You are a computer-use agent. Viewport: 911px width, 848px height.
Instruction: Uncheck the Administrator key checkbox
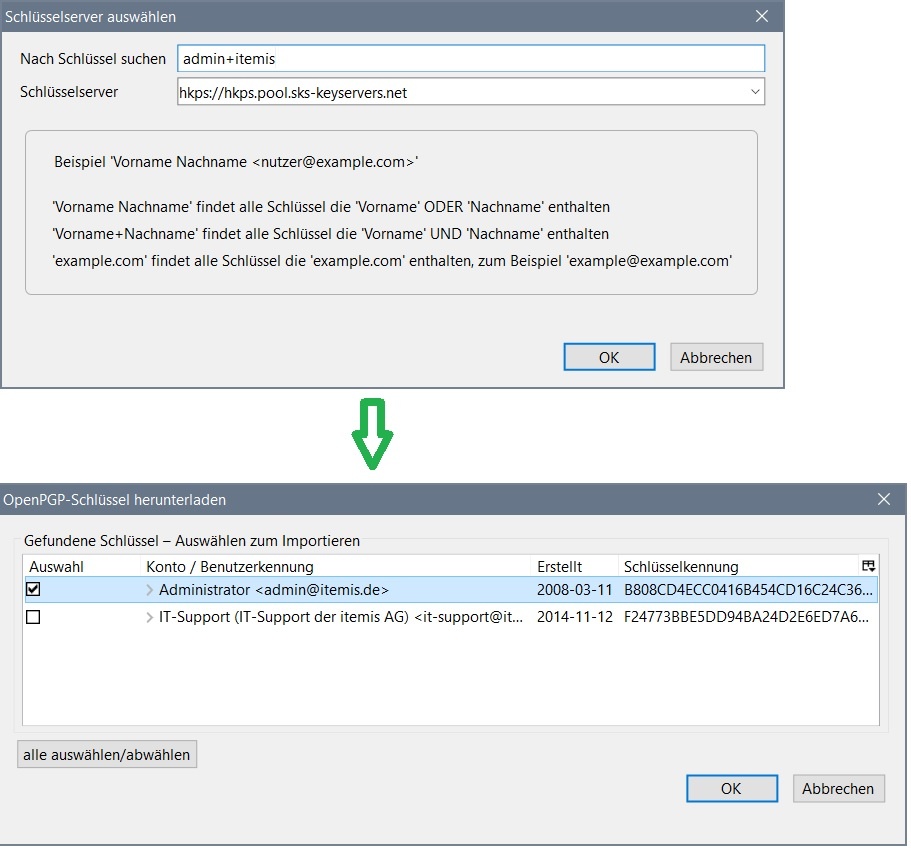(x=33, y=590)
